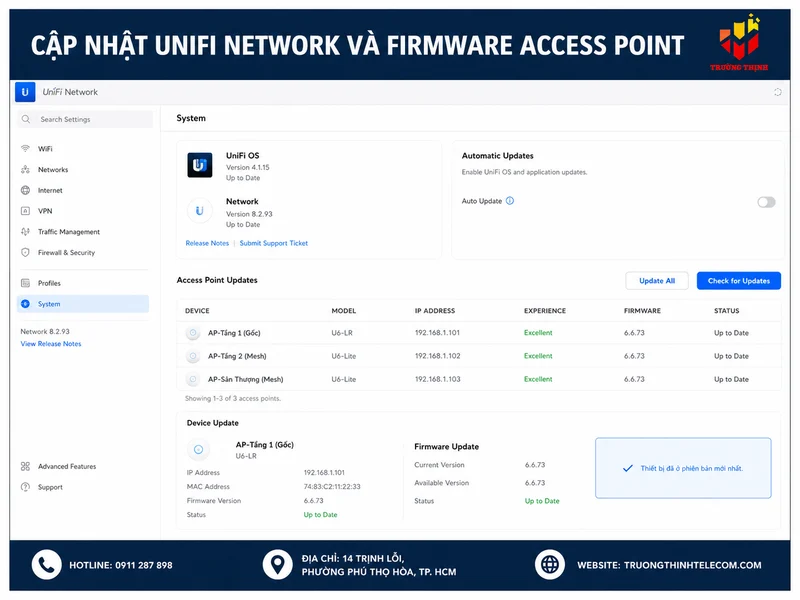Click the VPN sidebar icon
This screenshot has width=800, height=600.
[25, 211]
